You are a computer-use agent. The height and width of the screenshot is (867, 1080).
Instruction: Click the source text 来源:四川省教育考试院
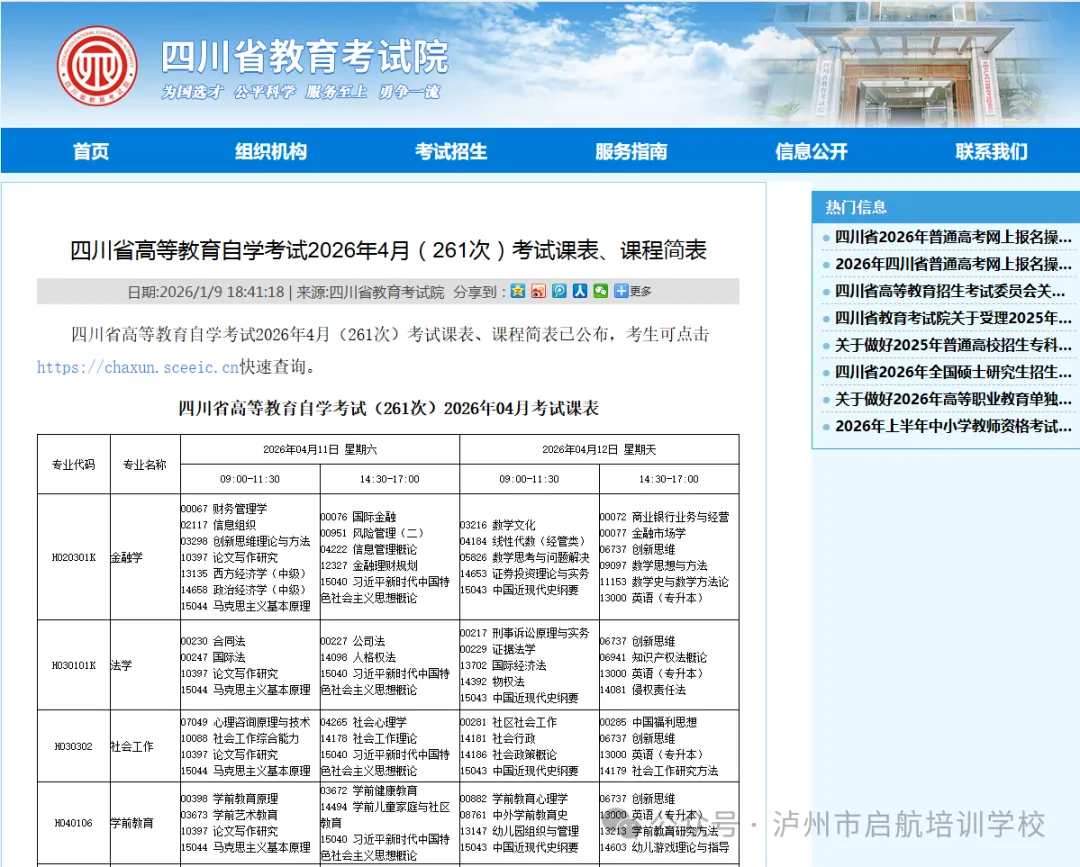pyautogui.click(x=371, y=292)
